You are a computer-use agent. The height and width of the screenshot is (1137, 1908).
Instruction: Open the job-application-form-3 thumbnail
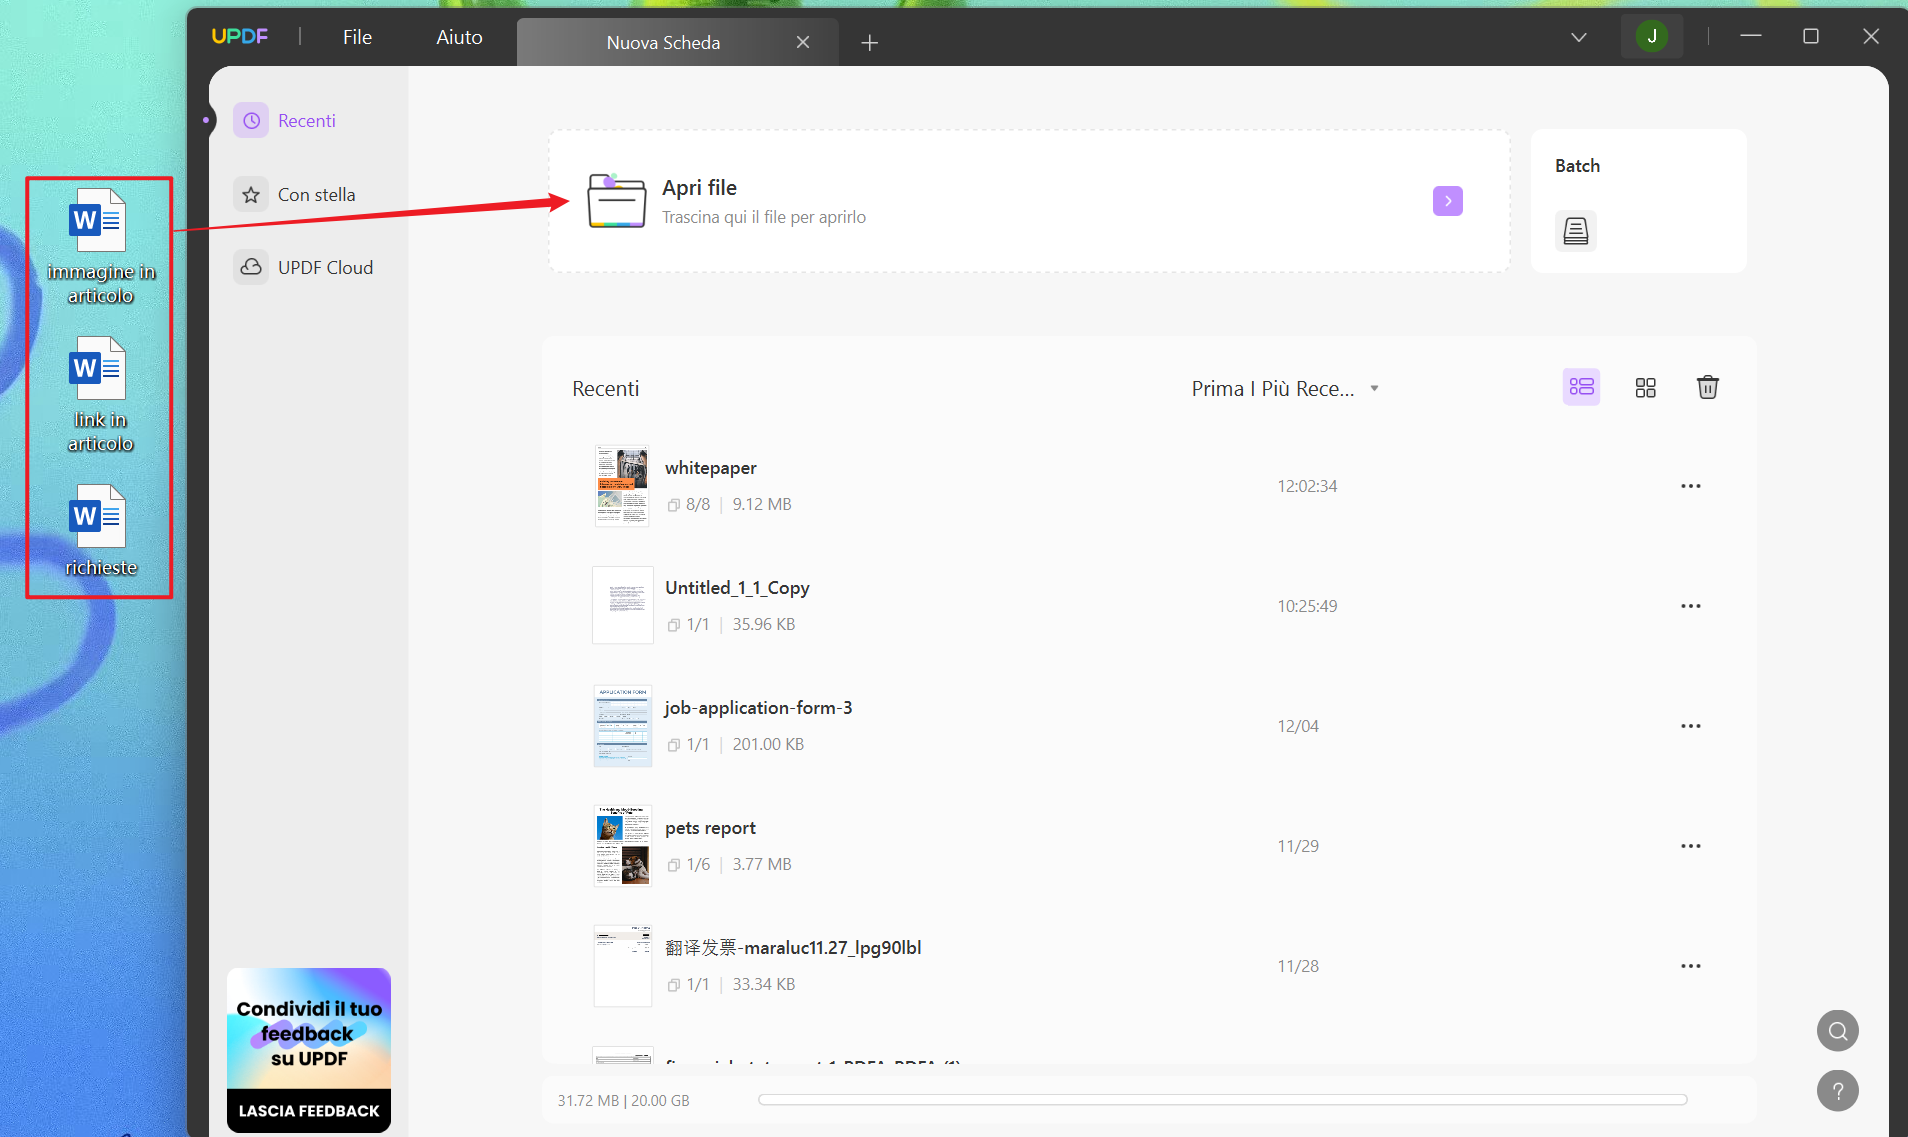[622, 726]
